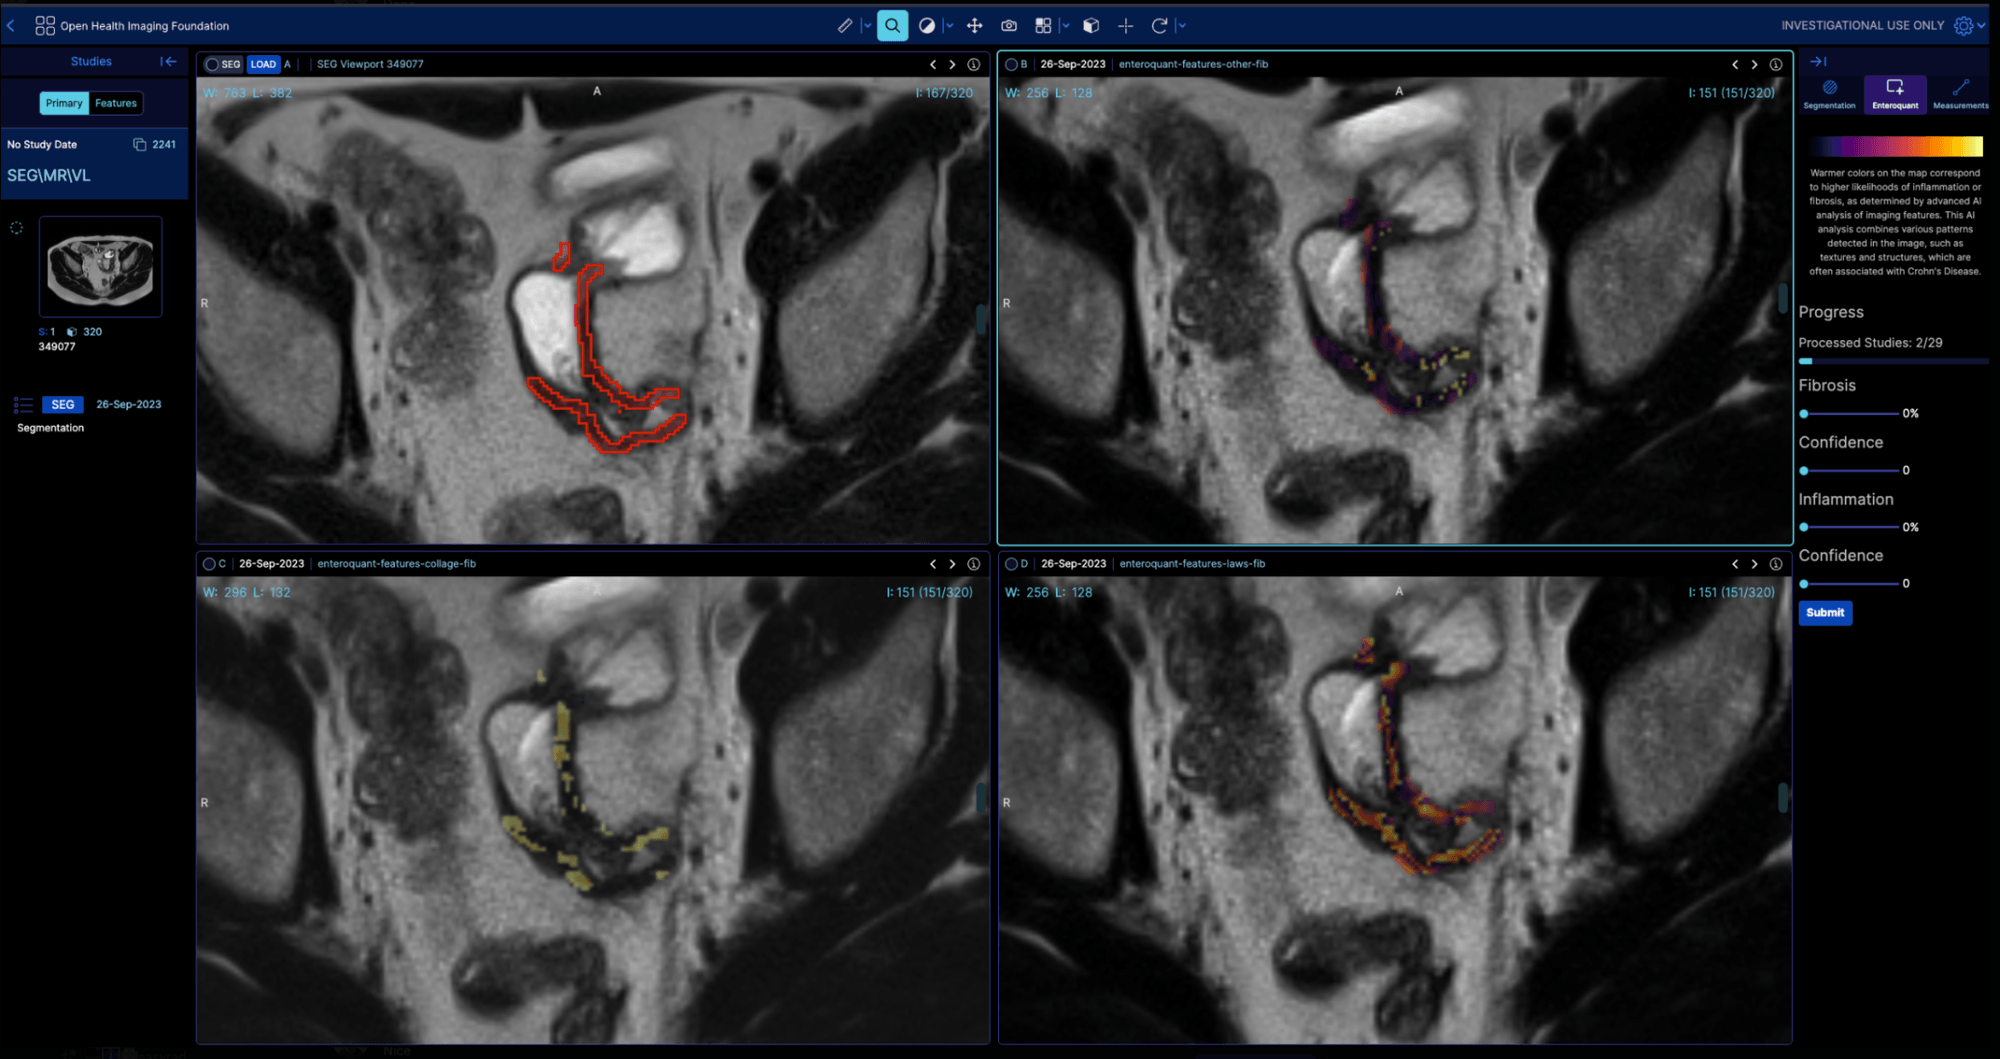The height and width of the screenshot is (1059, 2000).
Task: Toggle viewport D selection circle
Action: pyautogui.click(x=1011, y=564)
